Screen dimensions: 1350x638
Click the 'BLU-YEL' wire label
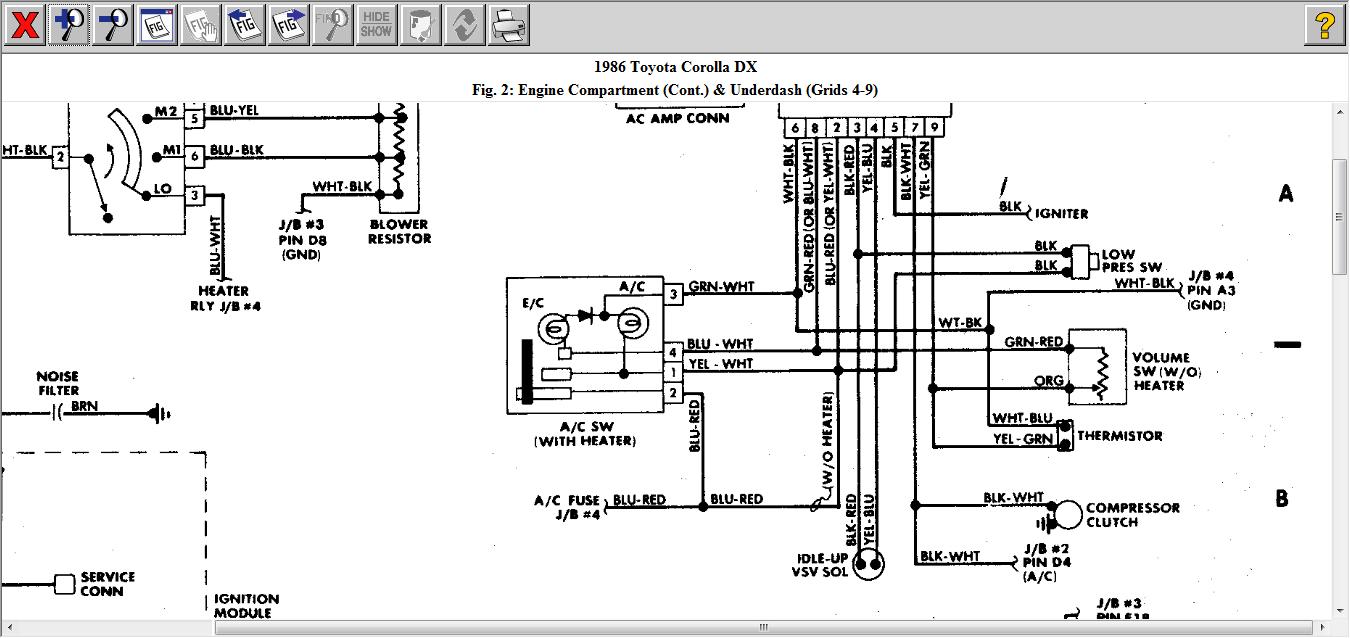(x=235, y=110)
